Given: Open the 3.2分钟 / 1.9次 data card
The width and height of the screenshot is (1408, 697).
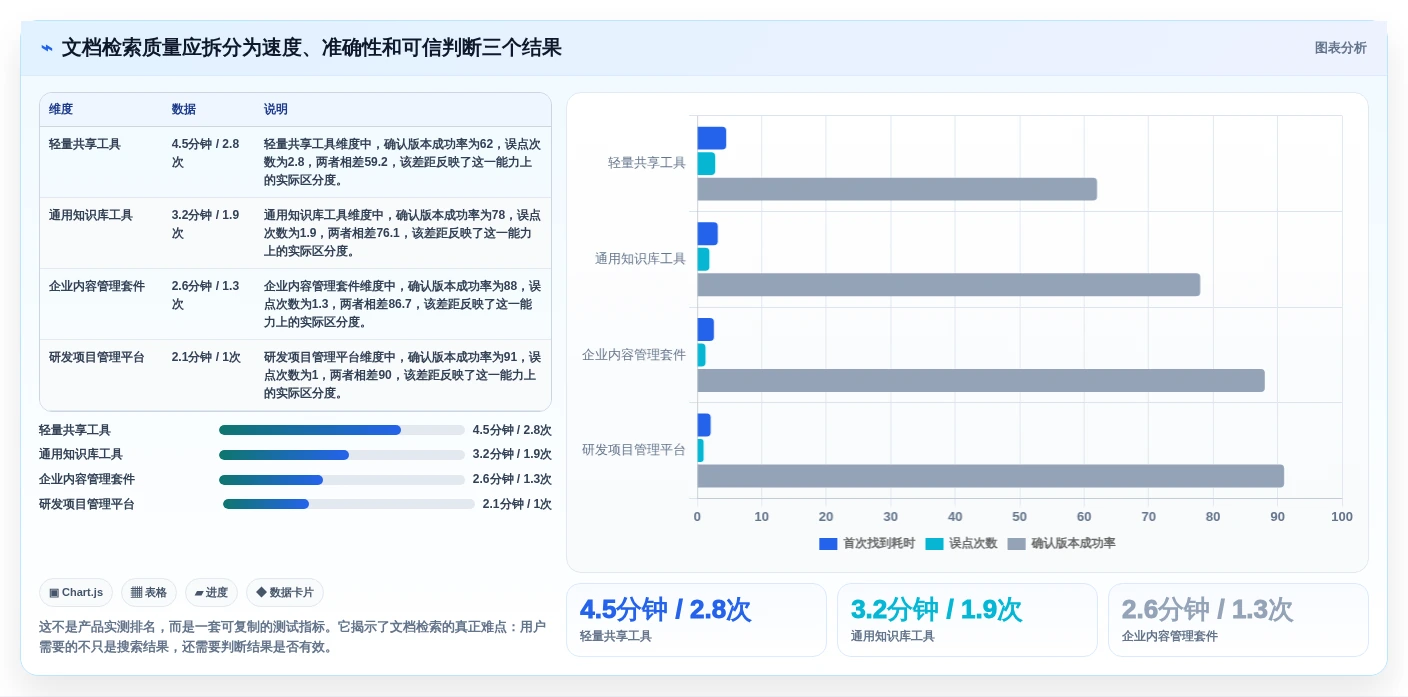Looking at the screenshot, I should coord(967,620).
